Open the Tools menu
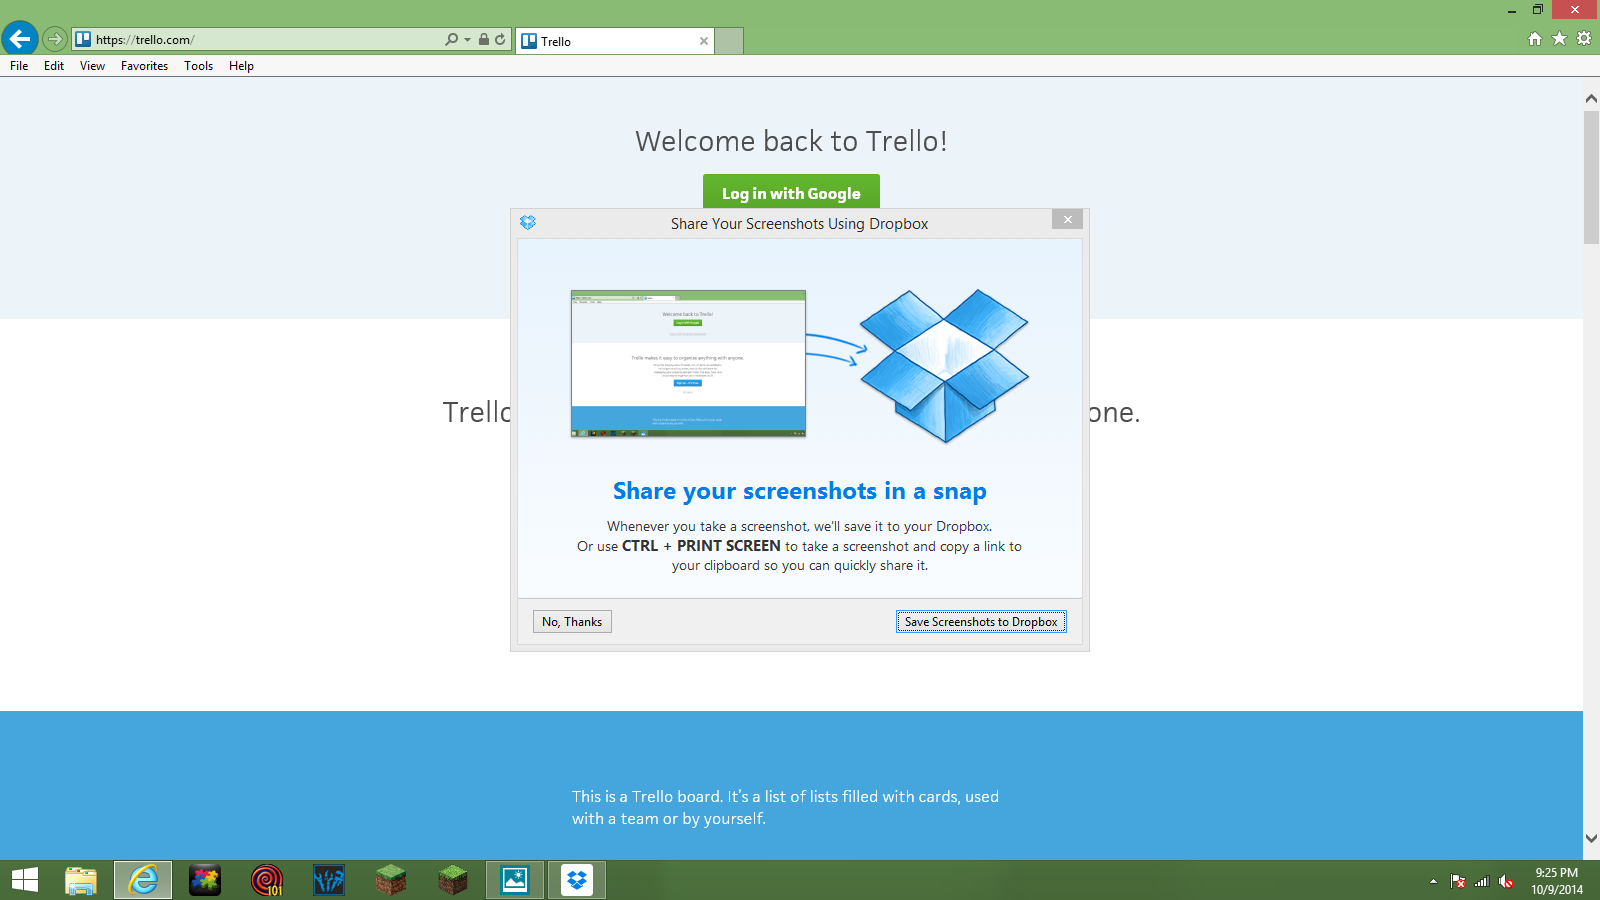The image size is (1600, 900). [x=198, y=66]
